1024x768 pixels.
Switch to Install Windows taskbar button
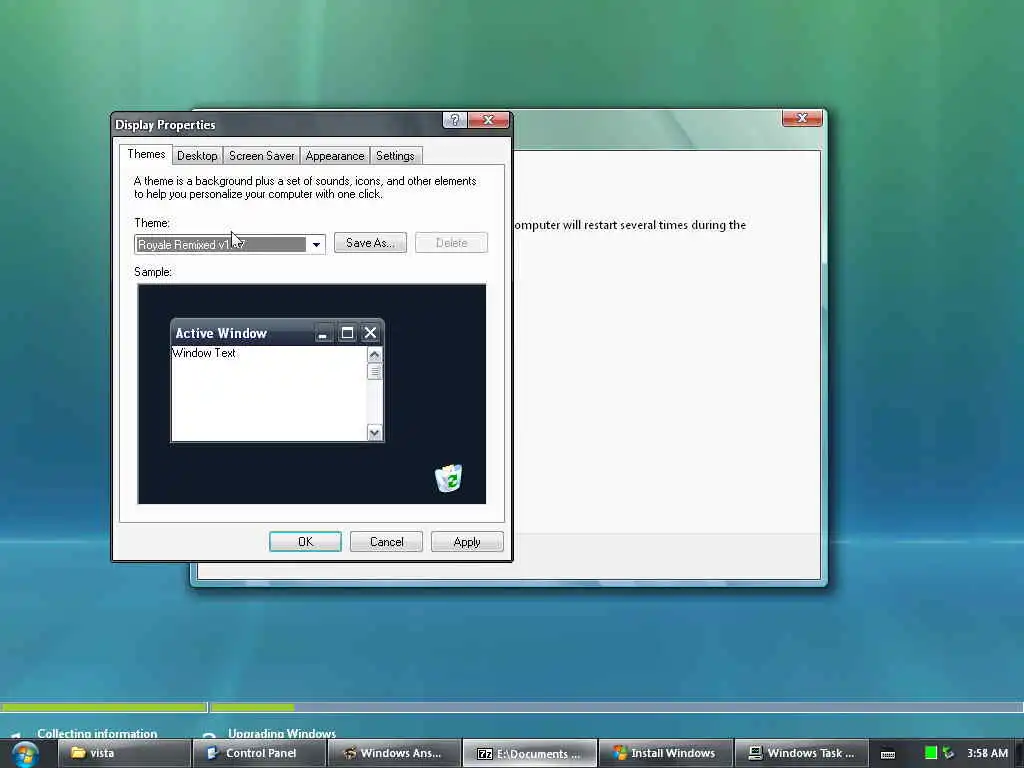665,753
